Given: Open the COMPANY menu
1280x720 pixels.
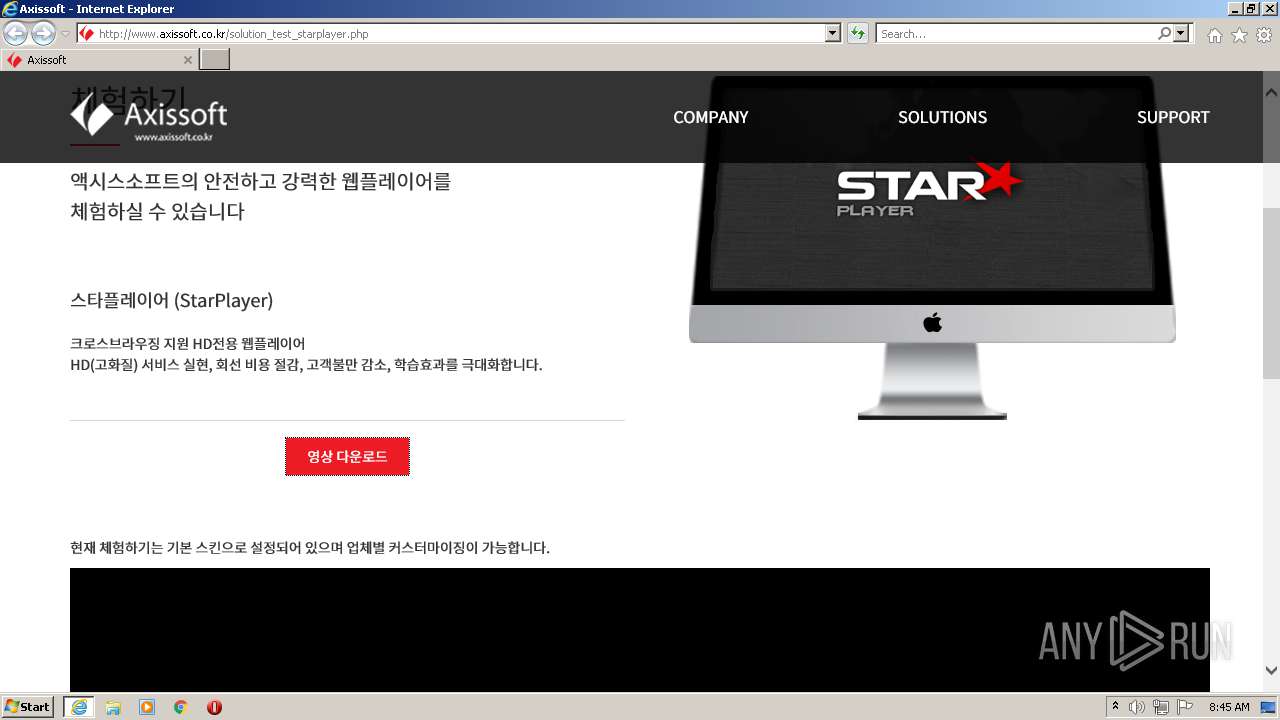Looking at the screenshot, I should (x=710, y=117).
